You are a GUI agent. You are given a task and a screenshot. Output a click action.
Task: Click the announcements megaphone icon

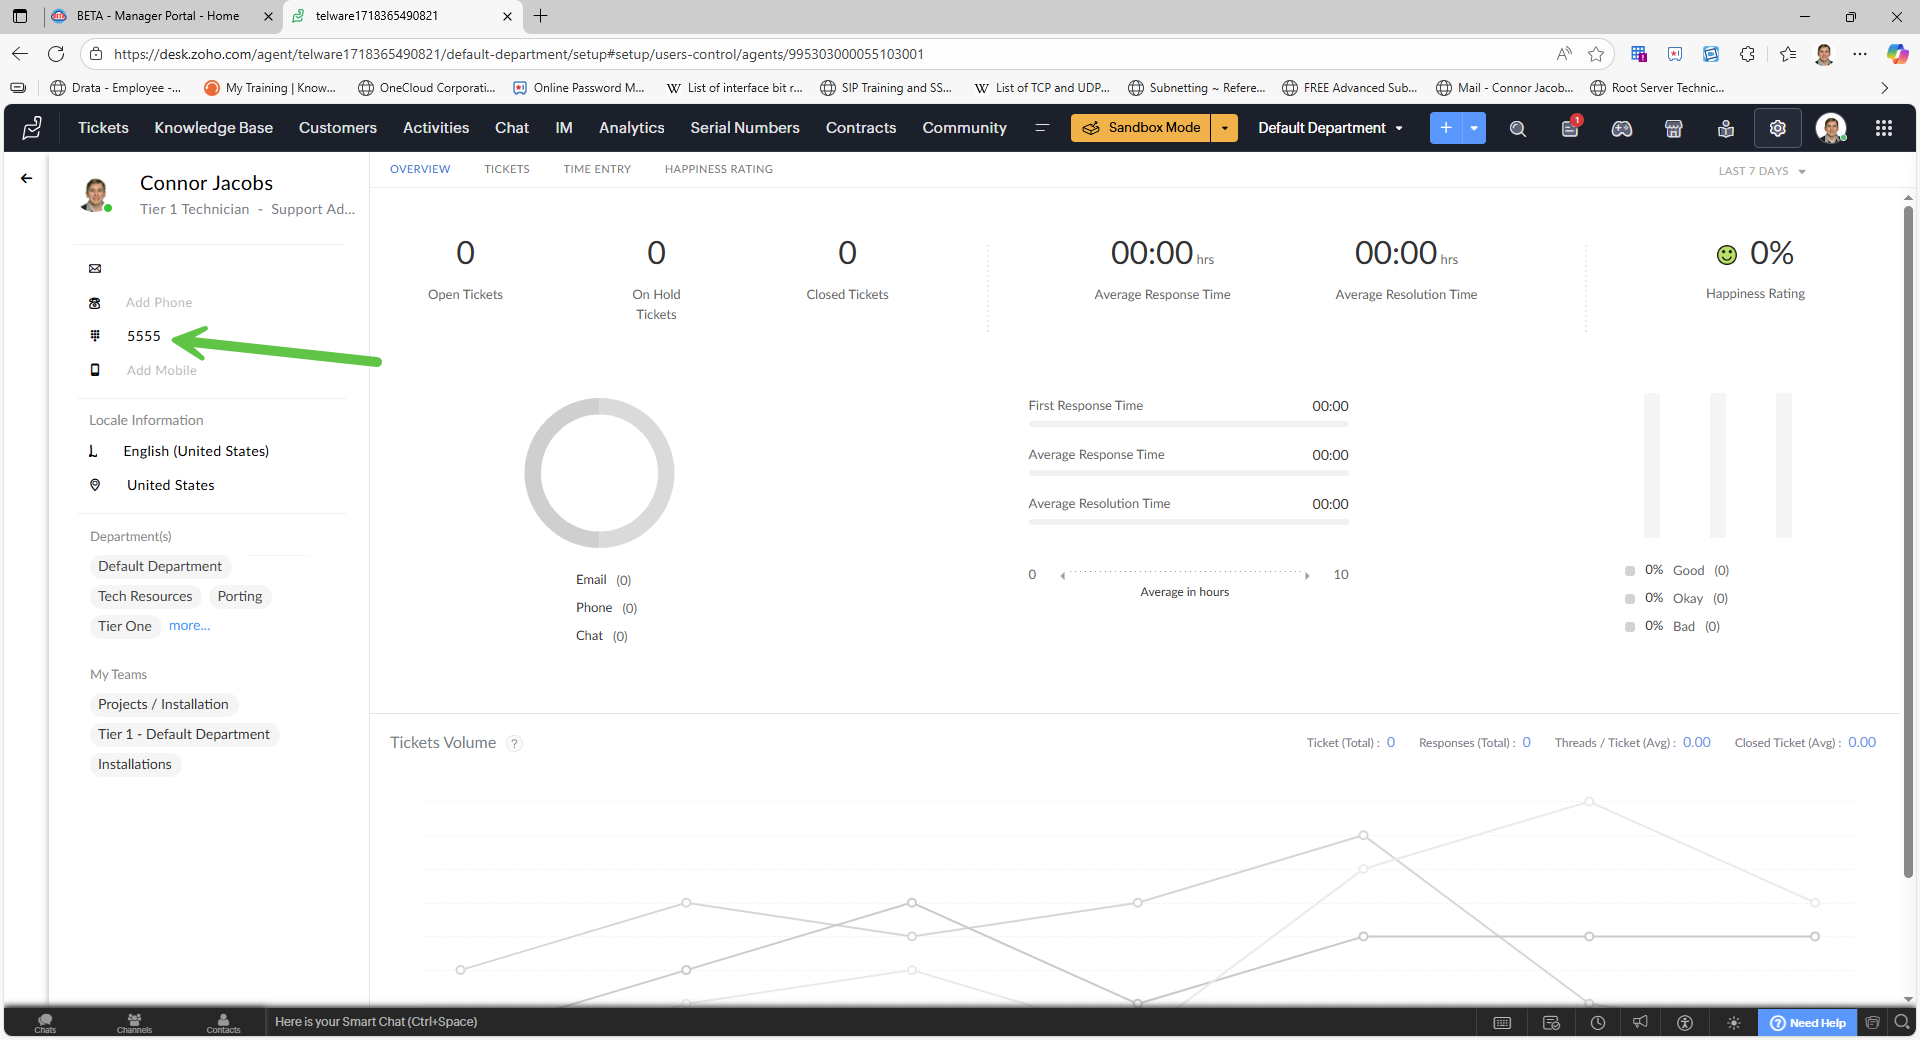1640,1022
